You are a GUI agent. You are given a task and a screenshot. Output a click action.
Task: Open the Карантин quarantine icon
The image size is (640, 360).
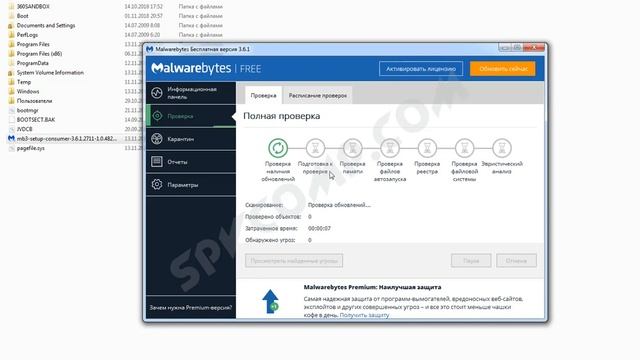(157, 139)
